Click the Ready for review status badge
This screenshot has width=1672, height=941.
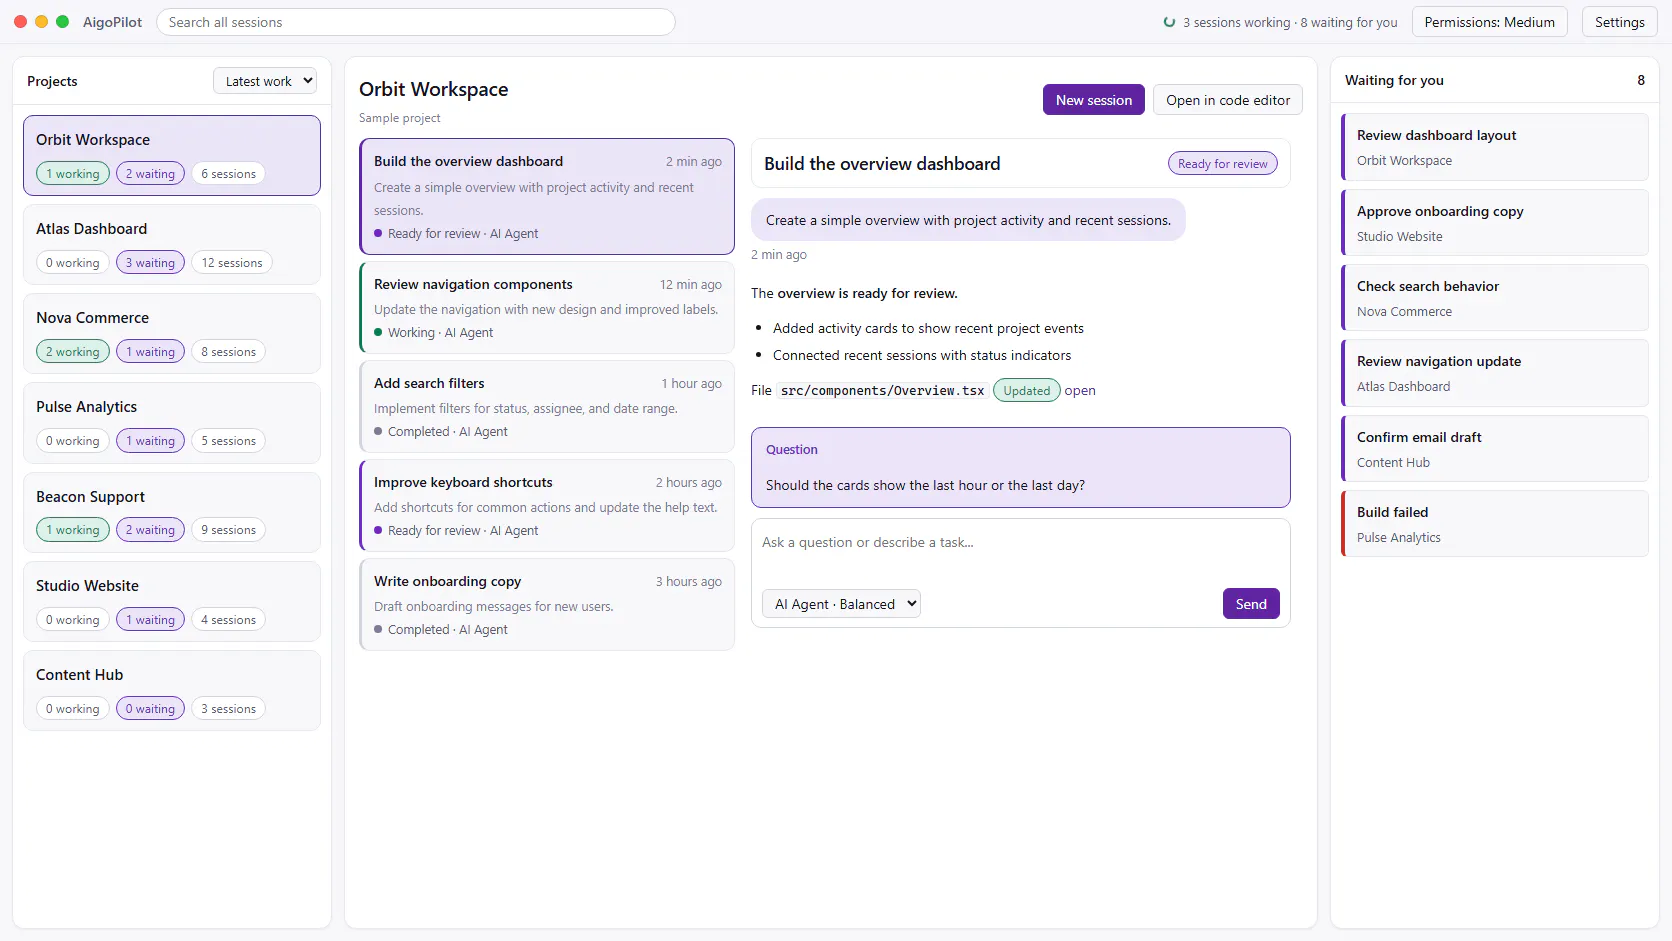coord(1222,164)
